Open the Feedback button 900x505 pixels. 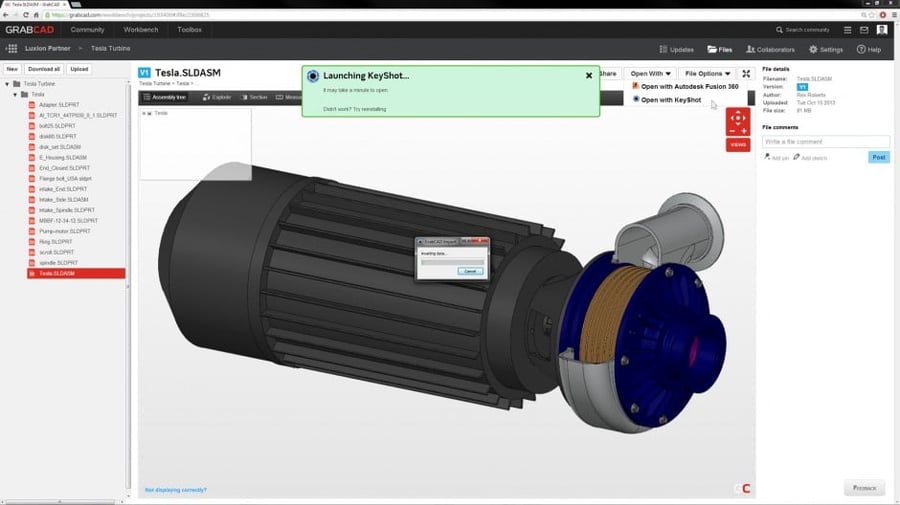tap(864, 488)
